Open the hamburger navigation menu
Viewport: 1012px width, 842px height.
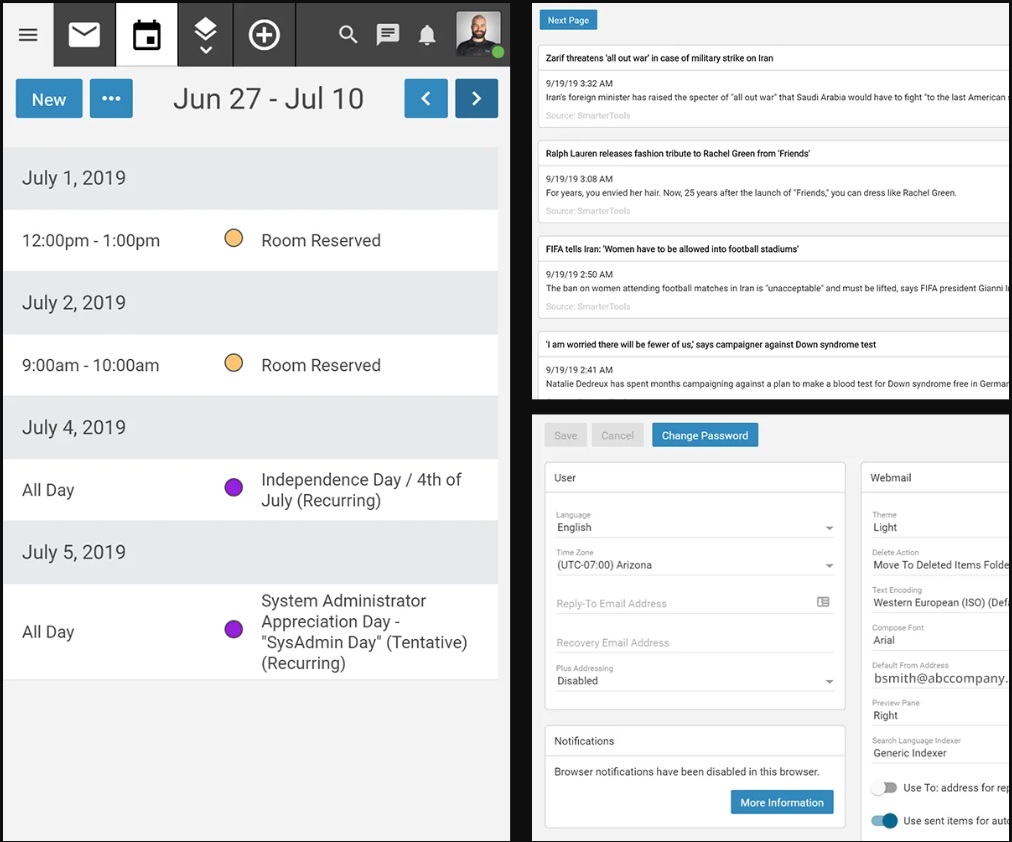(x=28, y=34)
